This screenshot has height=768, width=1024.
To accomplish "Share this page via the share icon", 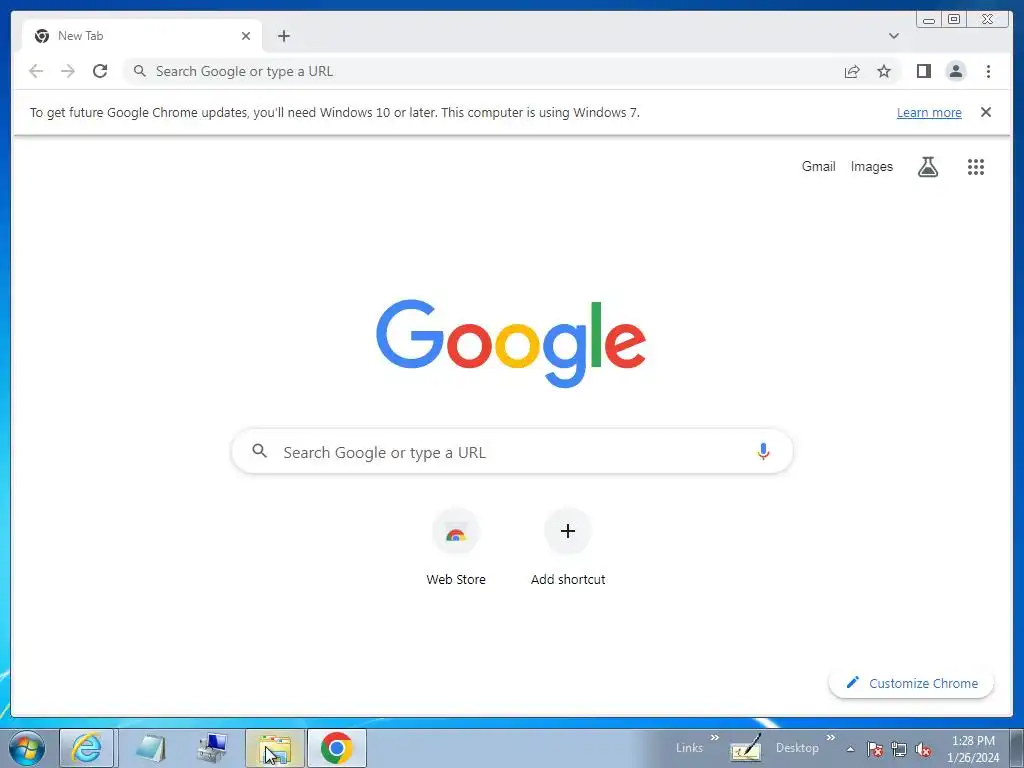I will (x=852, y=71).
